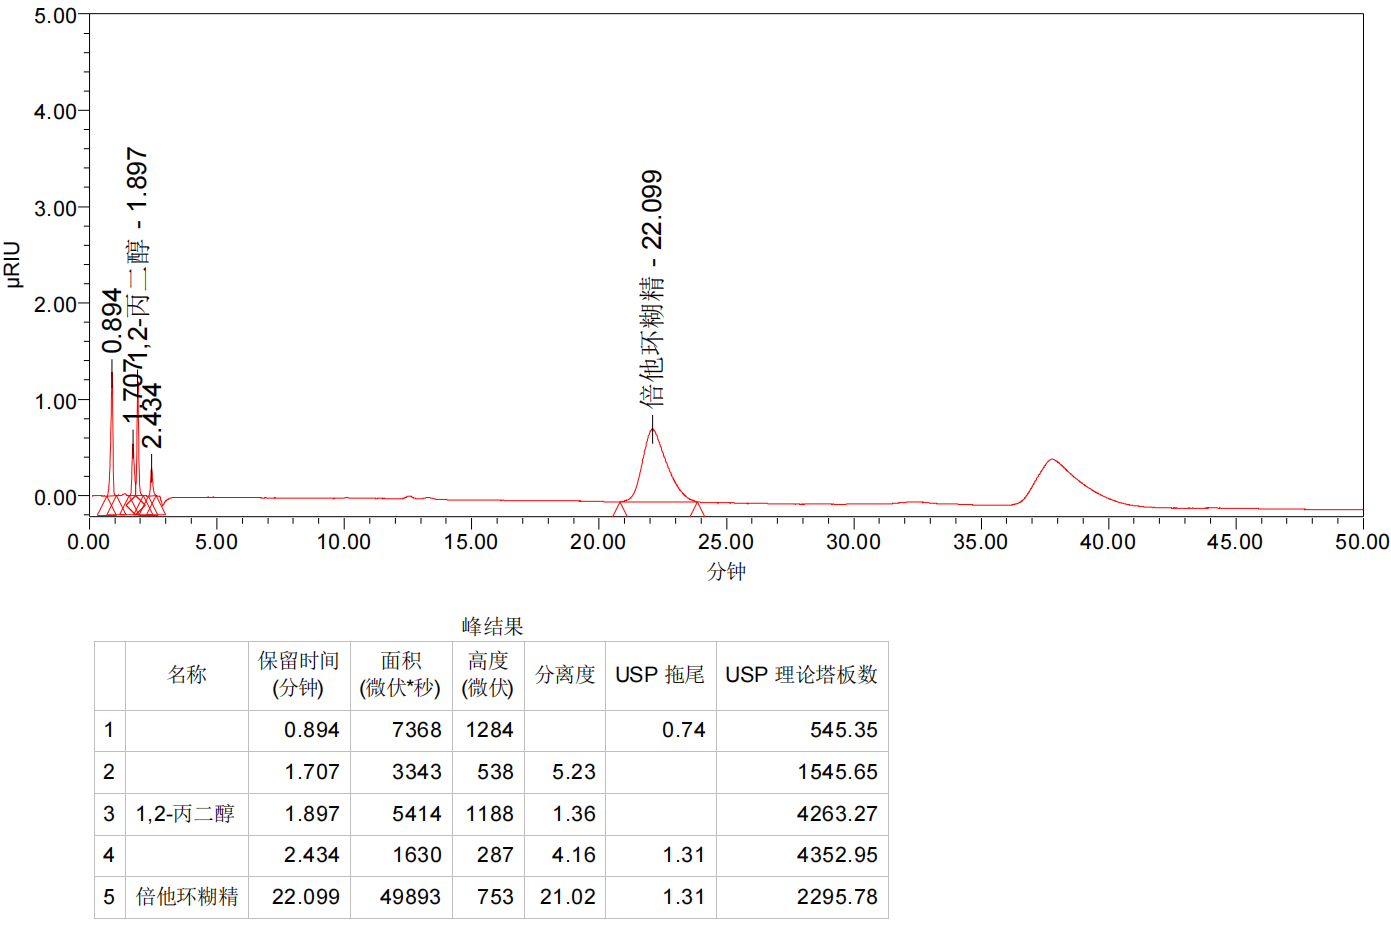The image size is (1391, 927).
Task: Click the resolution value 21.02 cell
Action: [x=567, y=897]
